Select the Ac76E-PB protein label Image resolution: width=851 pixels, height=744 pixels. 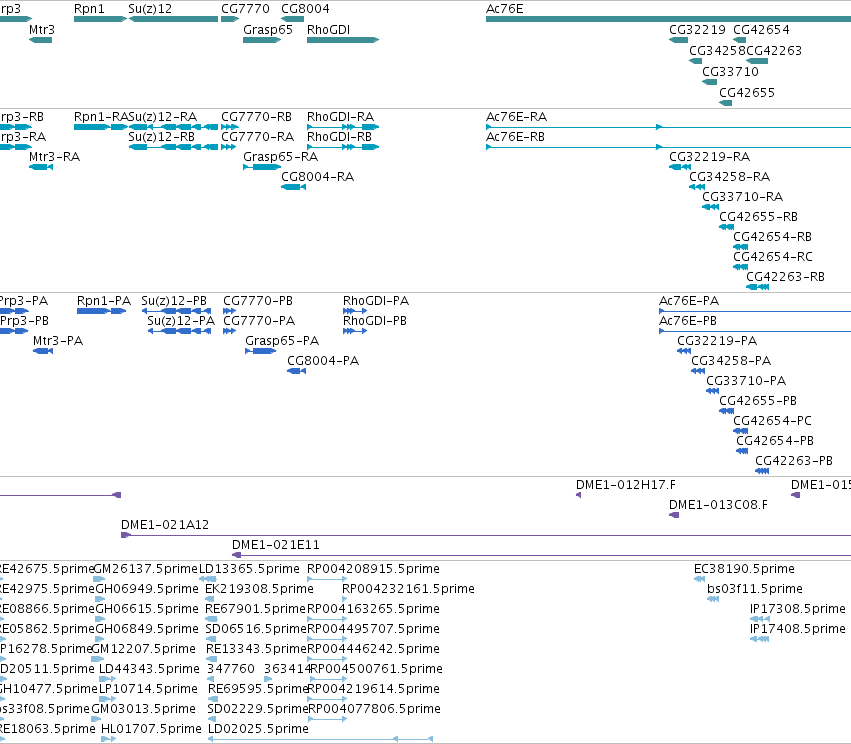tap(688, 321)
